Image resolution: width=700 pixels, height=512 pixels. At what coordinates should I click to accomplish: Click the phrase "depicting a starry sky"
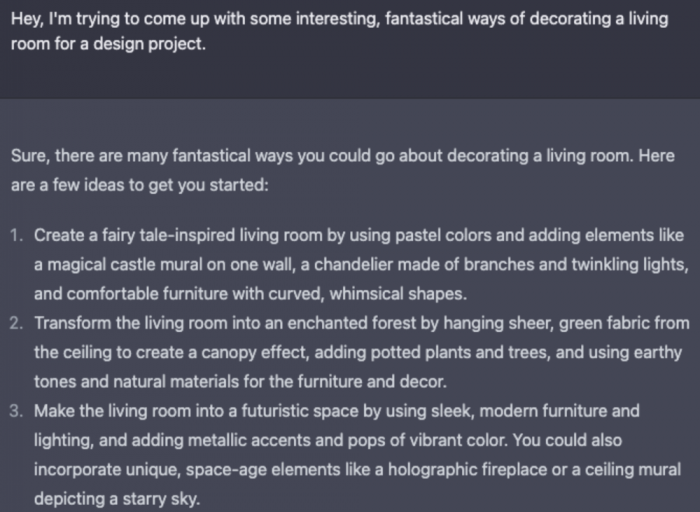[118, 498]
